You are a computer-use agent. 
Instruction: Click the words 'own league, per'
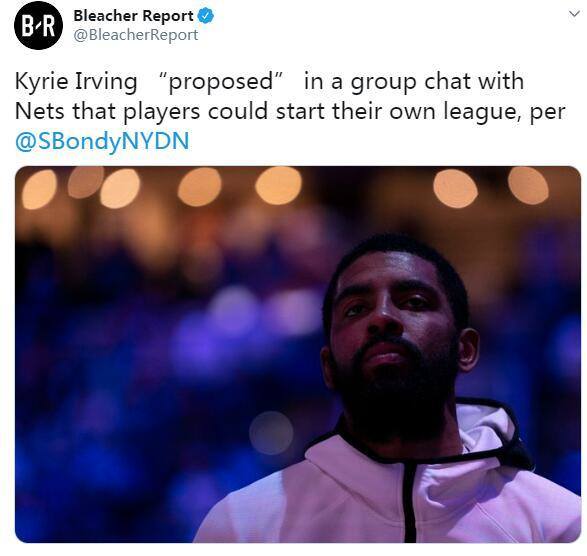(x=477, y=111)
